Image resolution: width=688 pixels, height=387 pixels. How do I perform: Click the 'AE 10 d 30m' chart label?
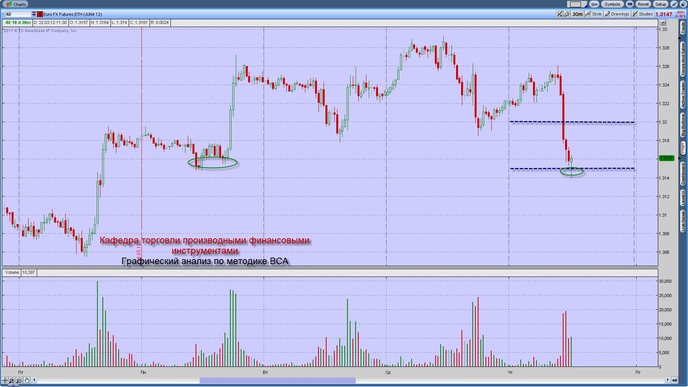(18, 22)
